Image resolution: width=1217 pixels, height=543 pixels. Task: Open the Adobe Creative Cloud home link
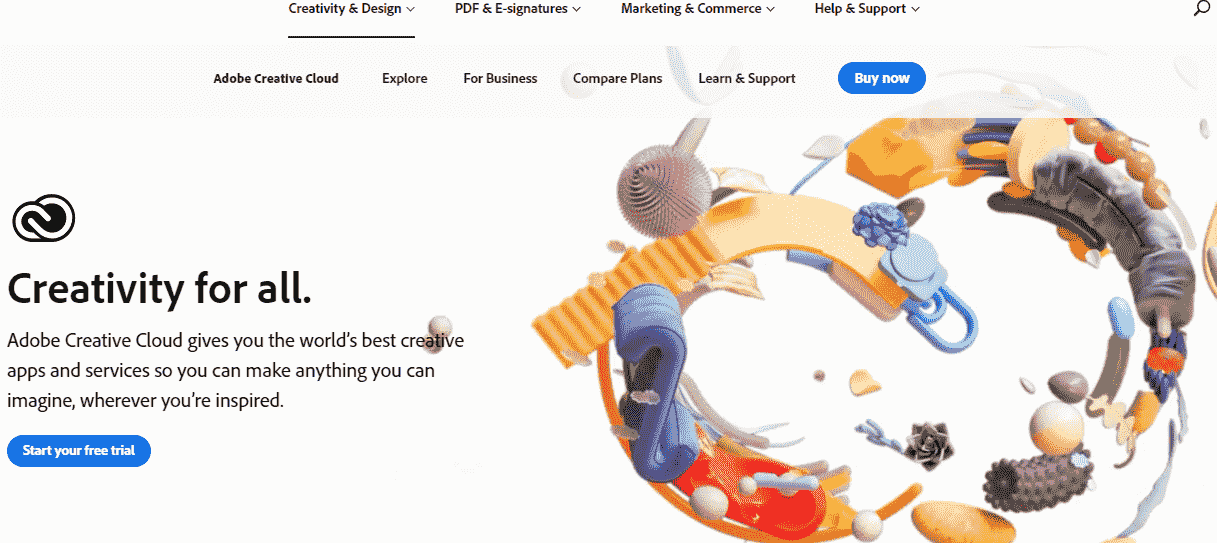(x=276, y=78)
